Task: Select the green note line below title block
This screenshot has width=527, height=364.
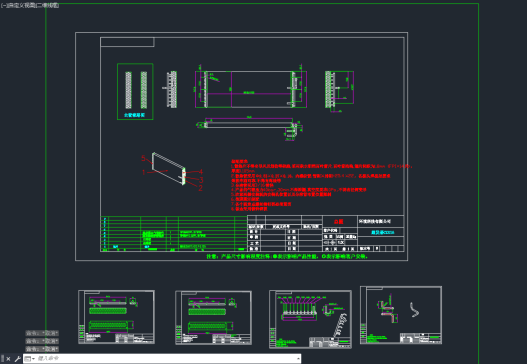Action: 287,256
